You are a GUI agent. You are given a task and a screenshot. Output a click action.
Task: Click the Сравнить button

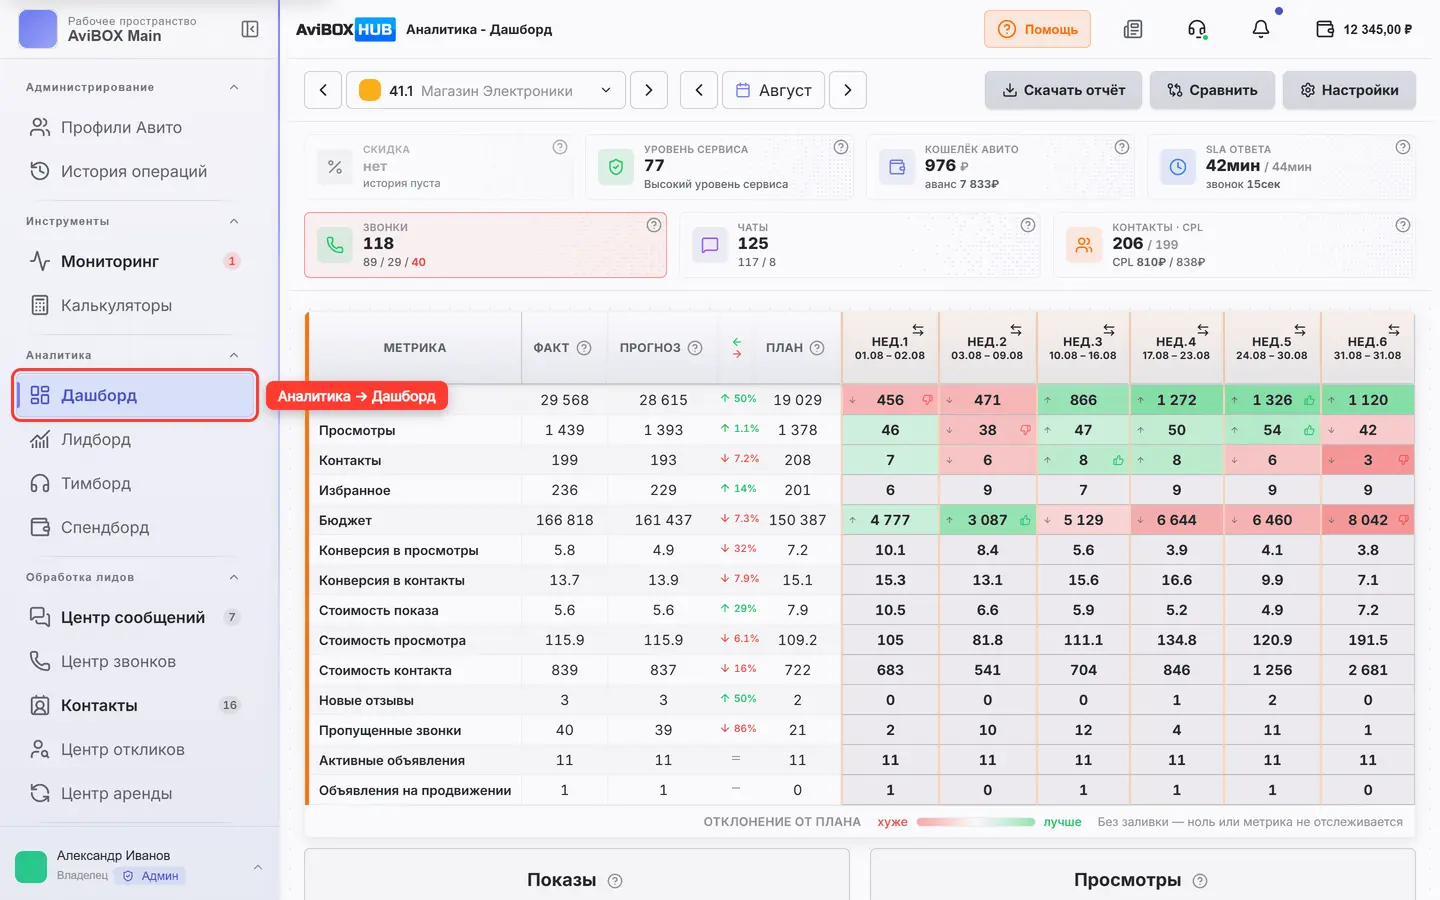[x=1212, y=90]
